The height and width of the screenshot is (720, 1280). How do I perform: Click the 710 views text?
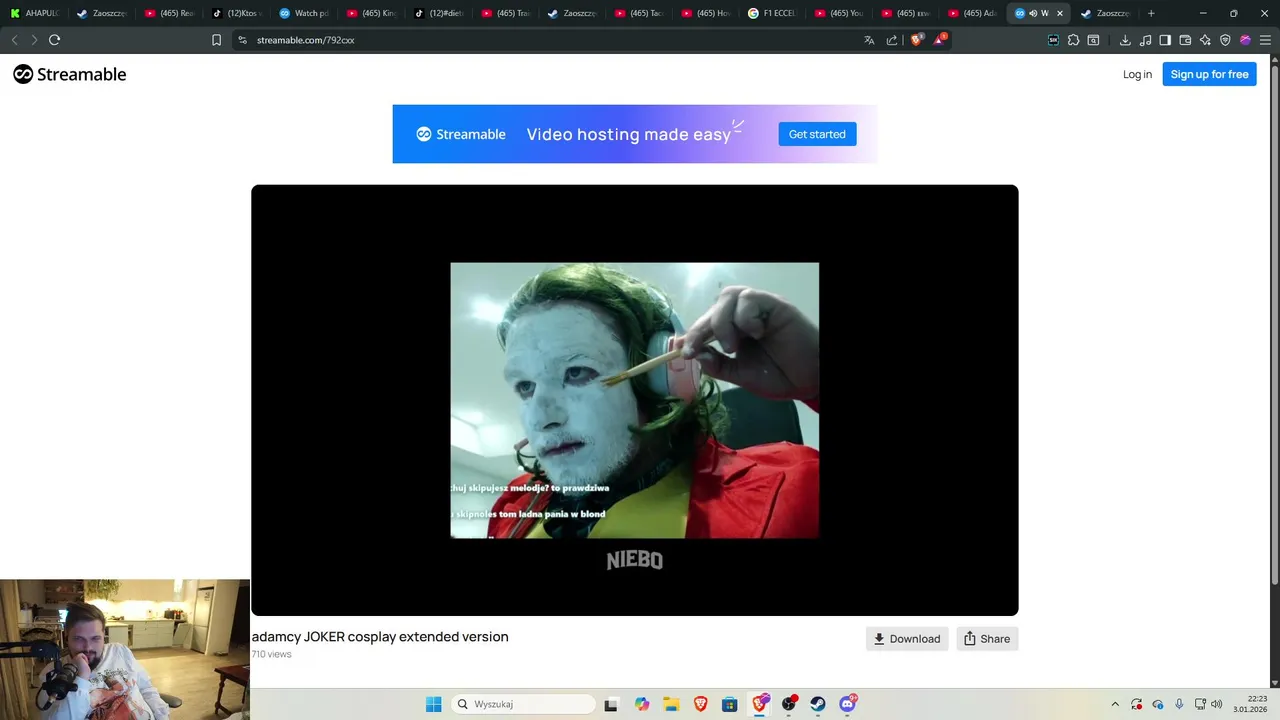(271, 654)
